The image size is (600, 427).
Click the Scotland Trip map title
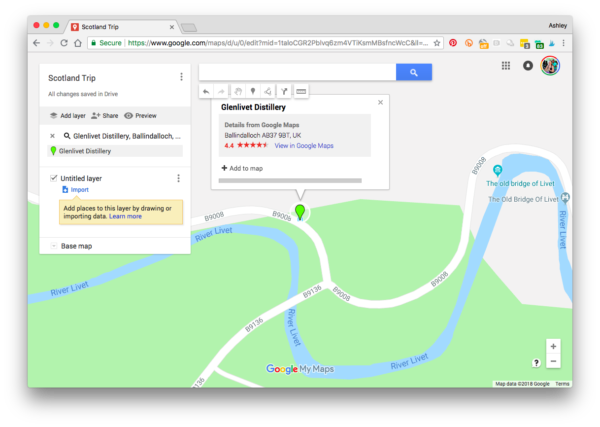pos(72,78)
